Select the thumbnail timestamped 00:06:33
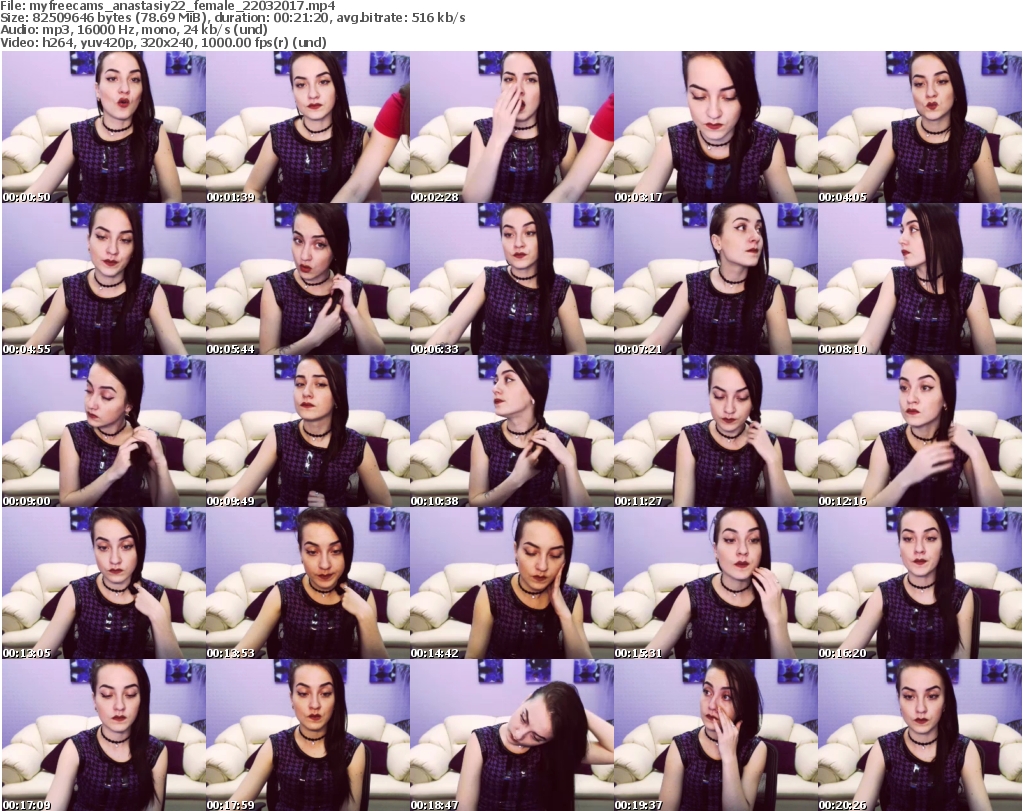1024x811 pixels. 512,279
